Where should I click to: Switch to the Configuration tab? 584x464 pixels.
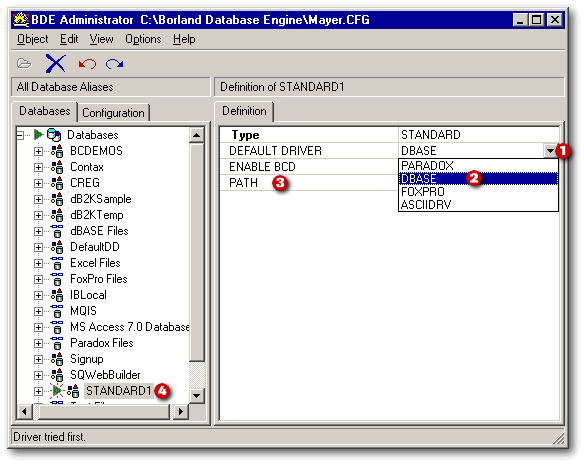click(x=114, y=113)
